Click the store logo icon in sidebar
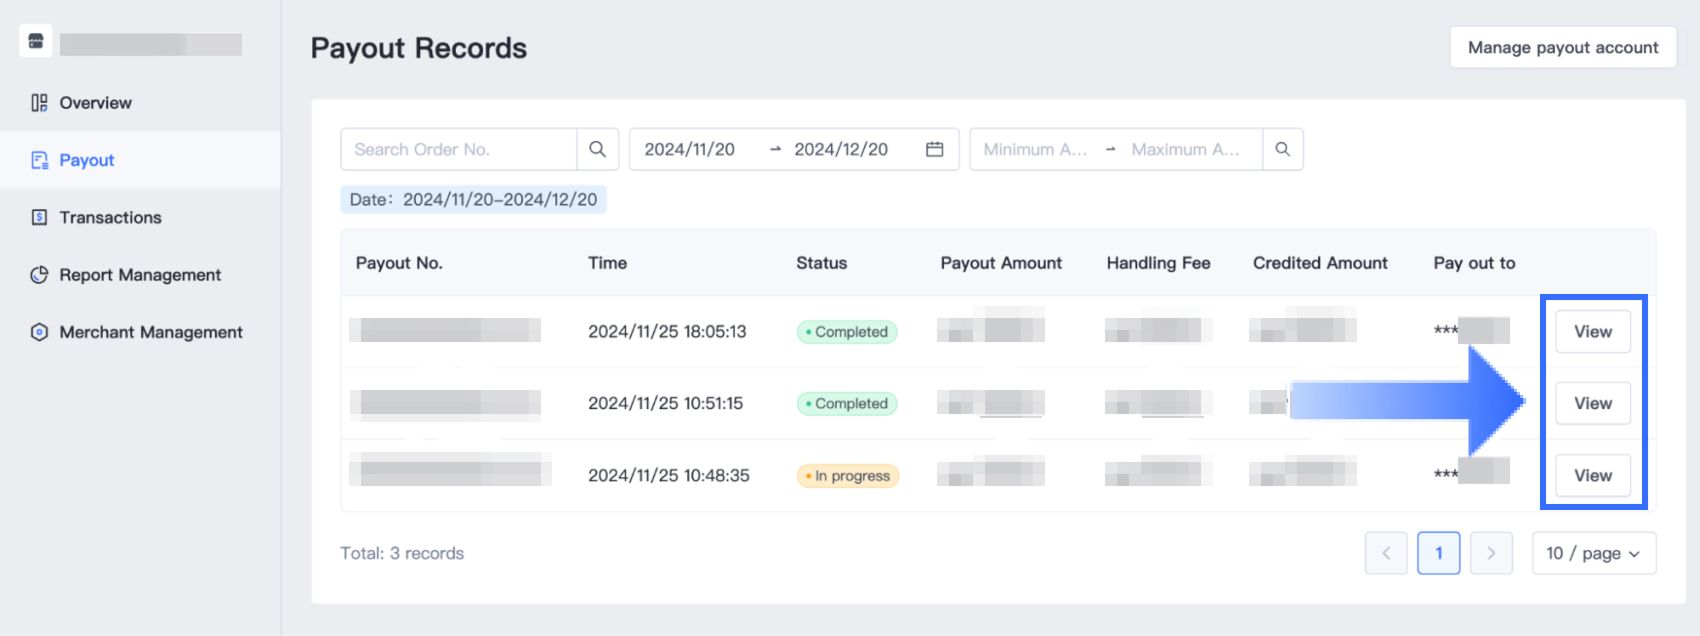 tap(36, 41)
